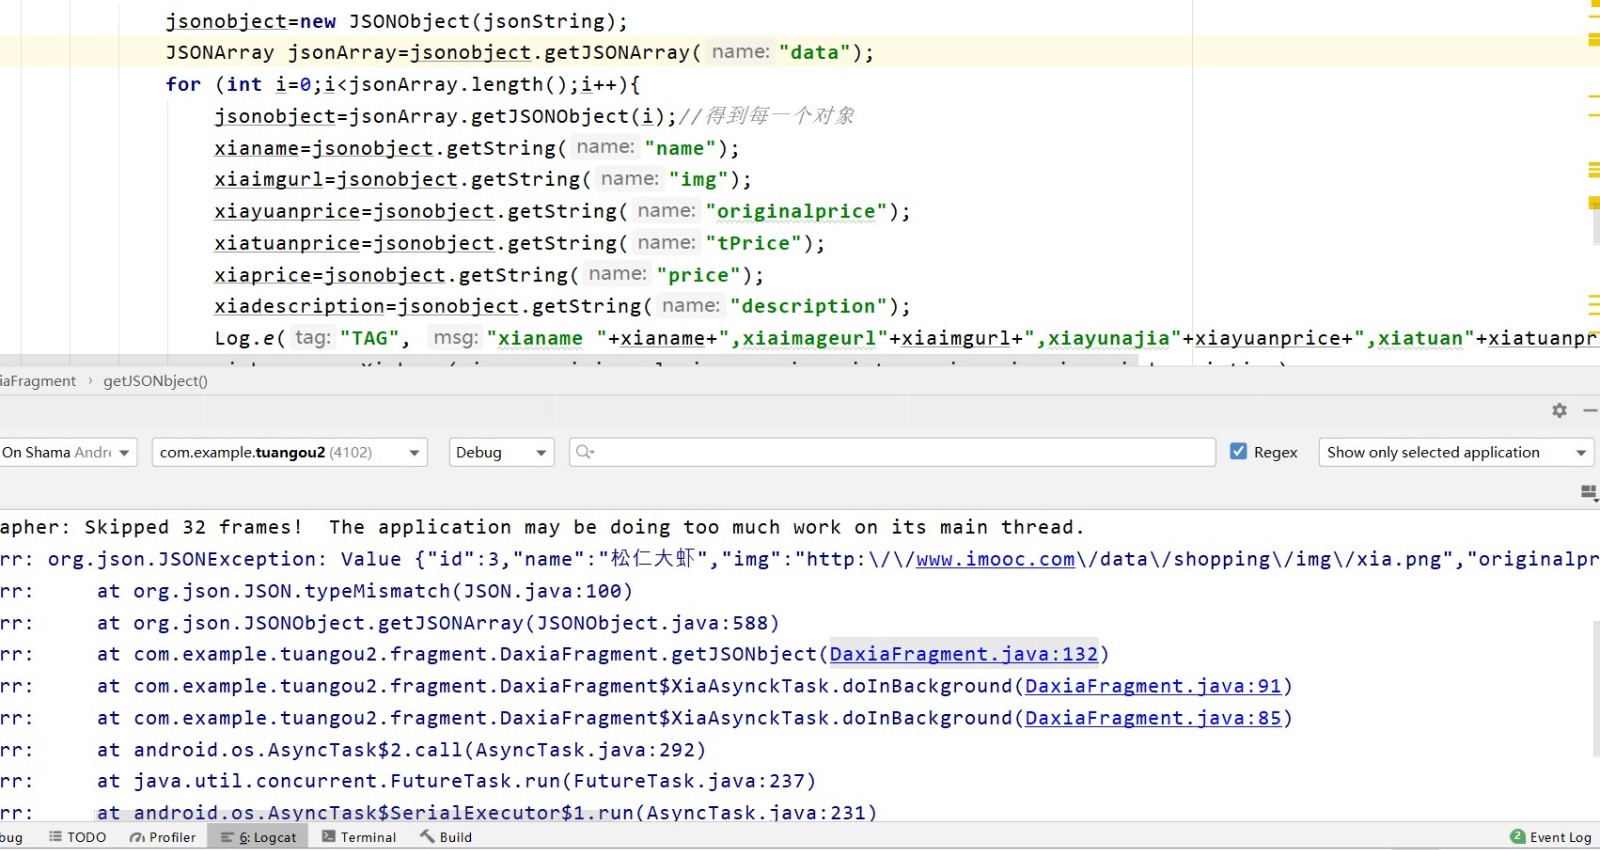Open the process dropdown com.example.tuangou2
The width and height of the screenshot is (1600, 850).
[x=290, y=452]
